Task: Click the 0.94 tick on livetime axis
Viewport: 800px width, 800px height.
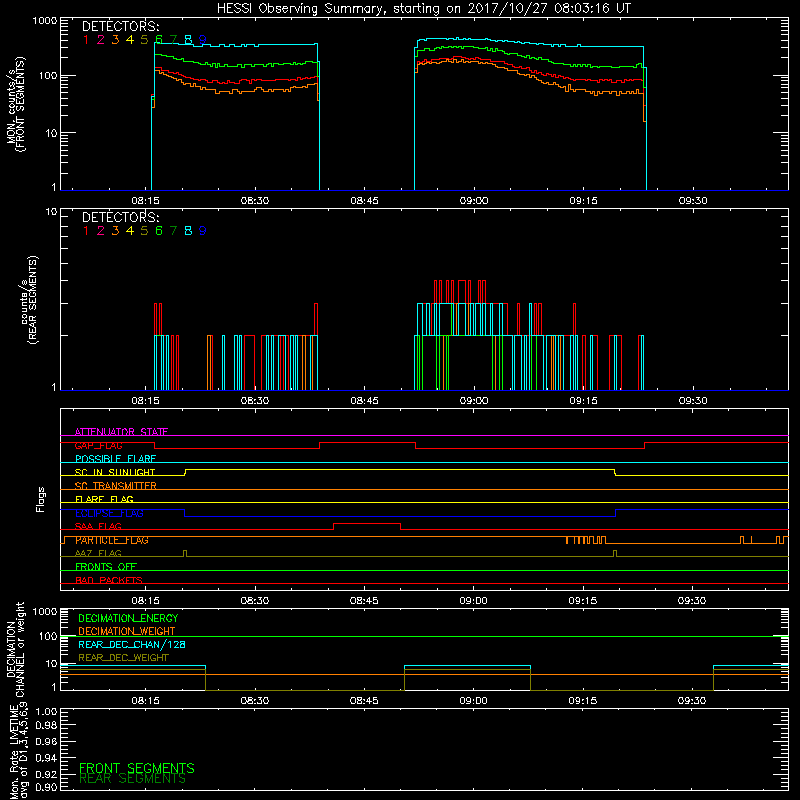Action: (46, 758)
